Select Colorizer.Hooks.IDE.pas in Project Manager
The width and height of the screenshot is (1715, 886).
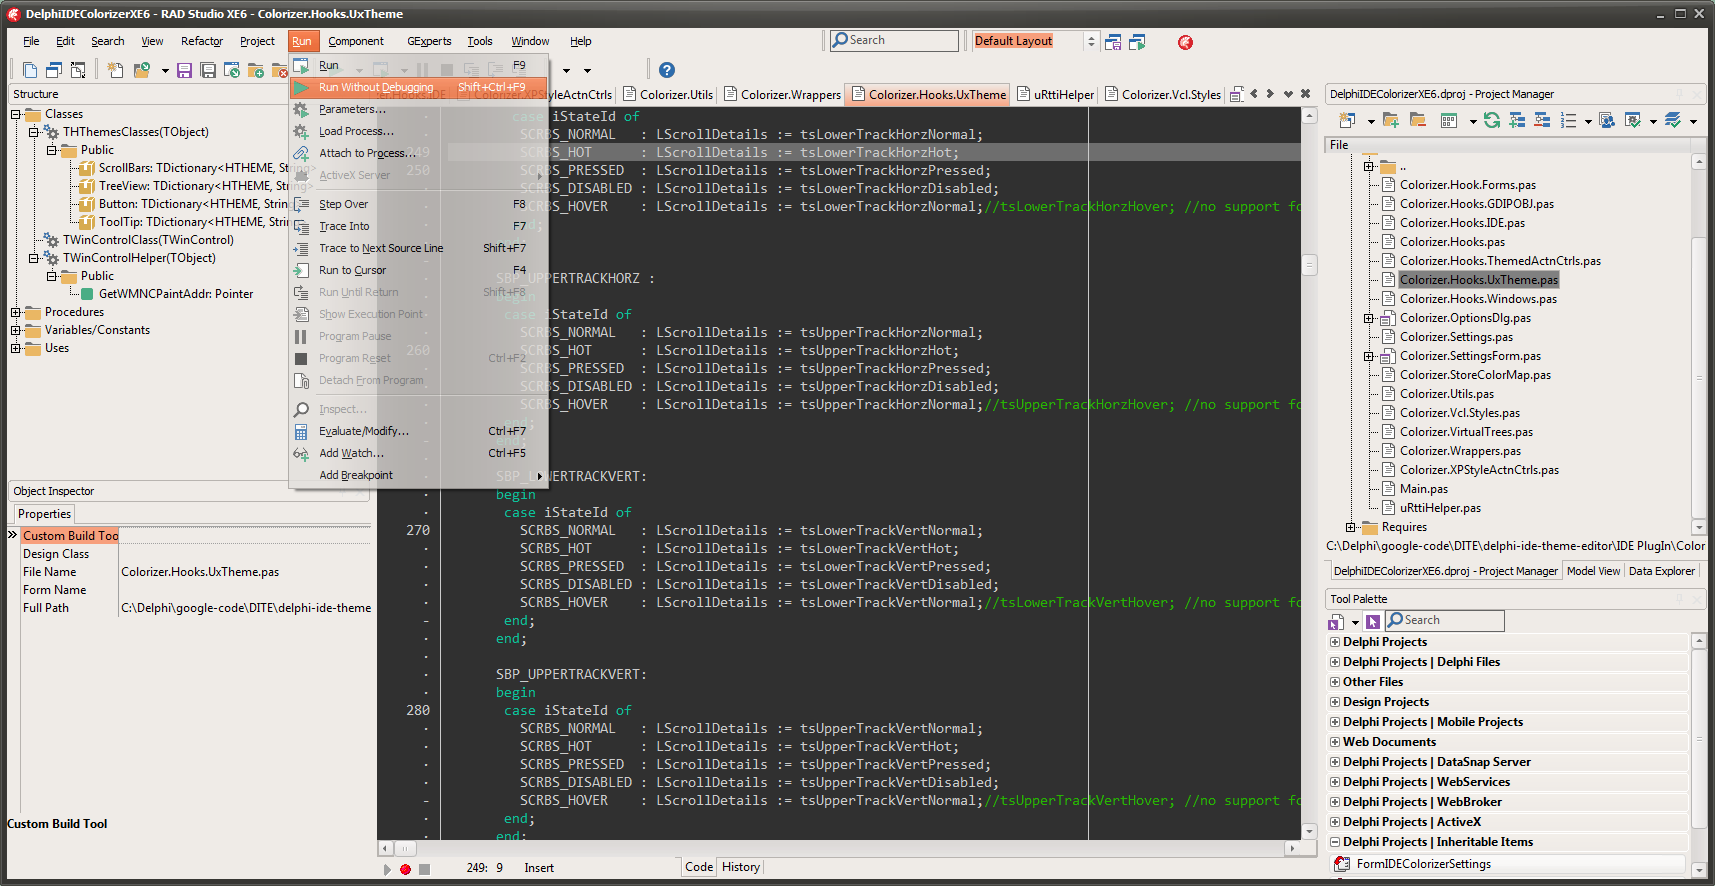coord(1462,223)
